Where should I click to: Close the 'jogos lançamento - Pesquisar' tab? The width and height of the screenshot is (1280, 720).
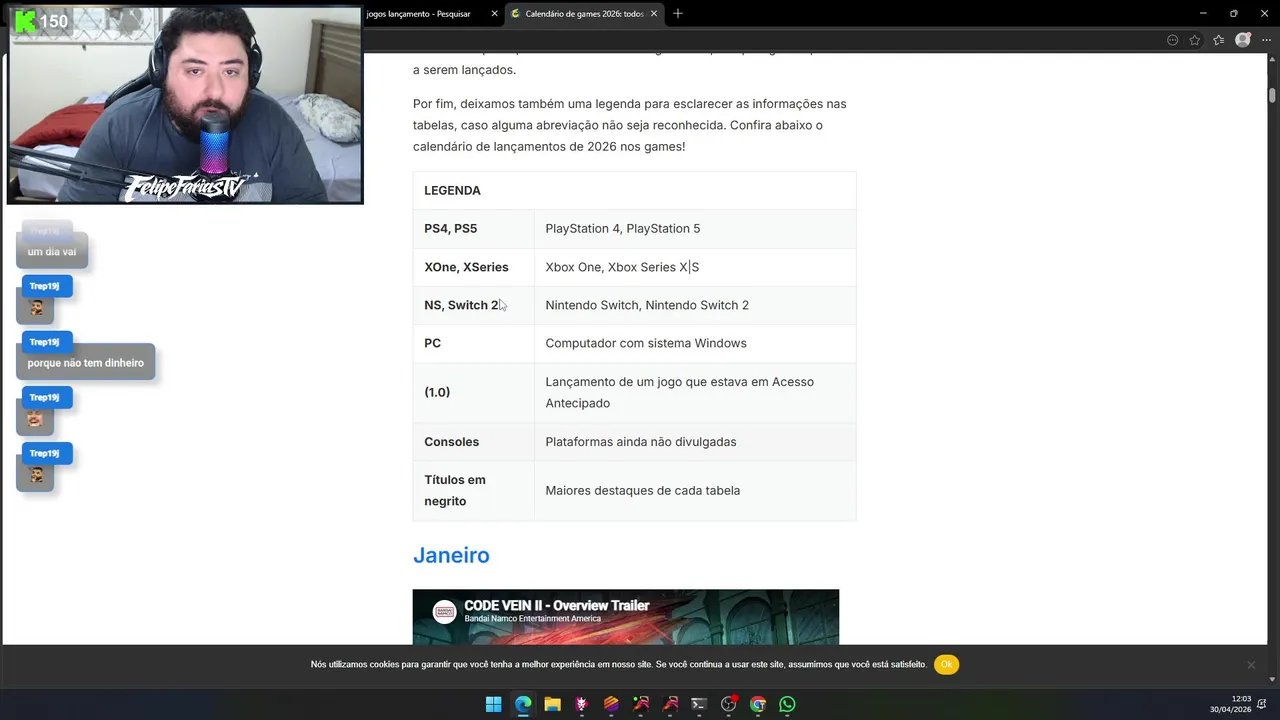pyautogui.click(x=494, y=14)
